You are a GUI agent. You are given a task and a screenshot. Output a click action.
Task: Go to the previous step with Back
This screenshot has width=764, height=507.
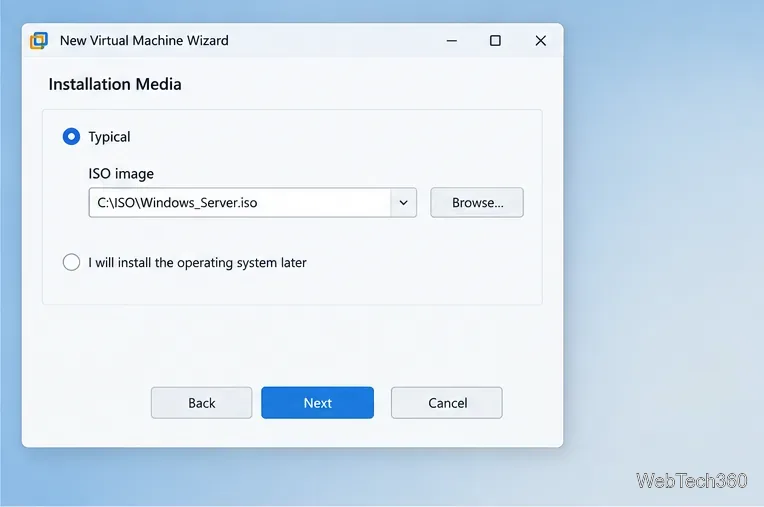tap(202, 403)
